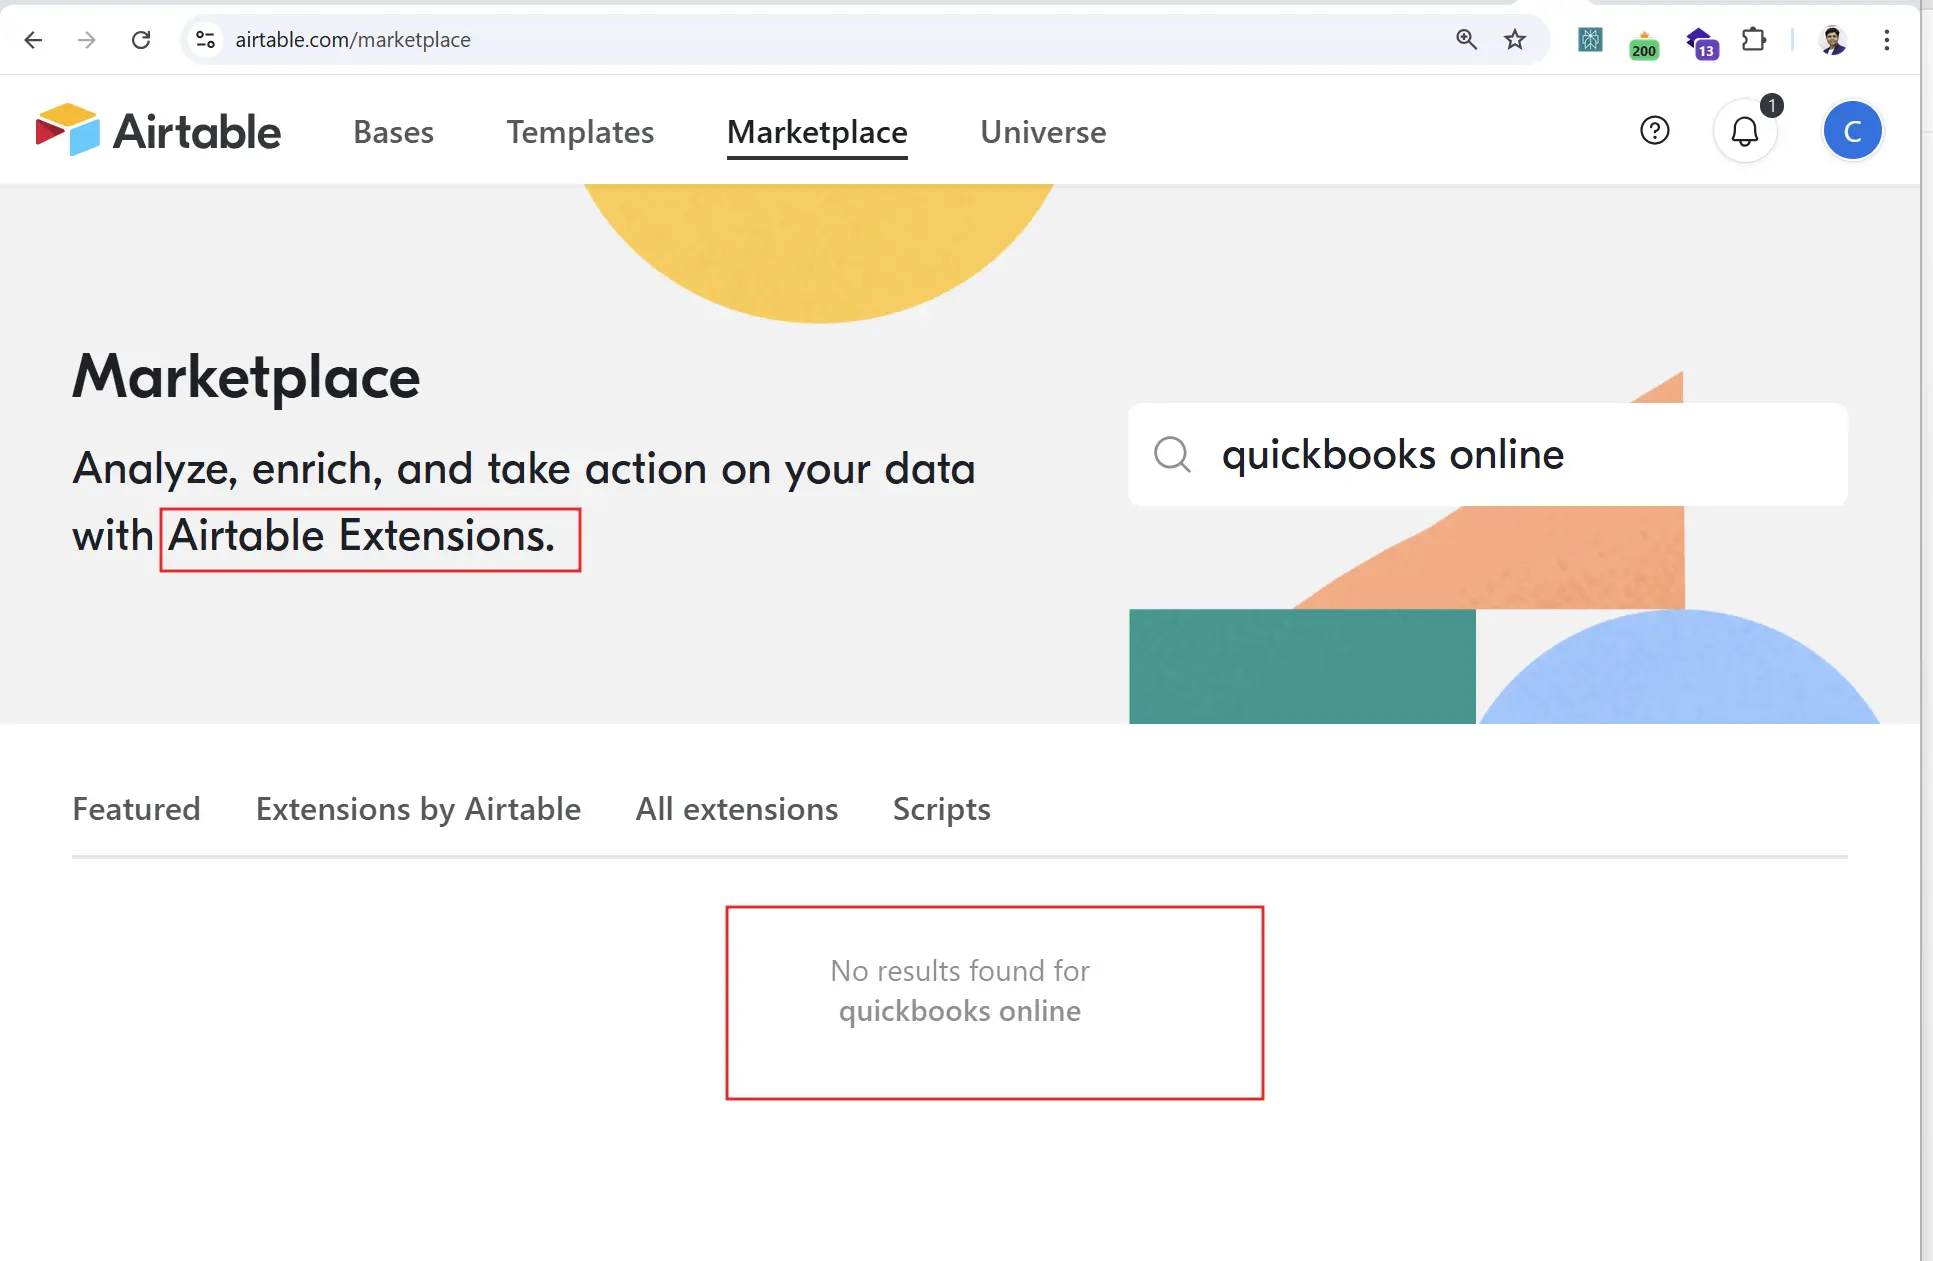Open the blue account avatar
This screenshot has height=1261, width=1933.
click(1851, 131)
